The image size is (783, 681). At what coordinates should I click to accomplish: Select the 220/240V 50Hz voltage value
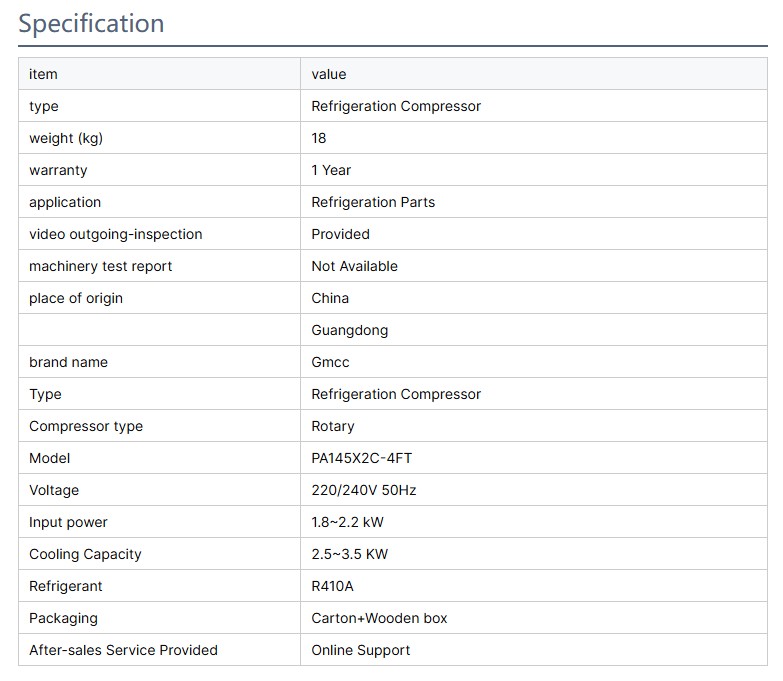click(363, 490)
